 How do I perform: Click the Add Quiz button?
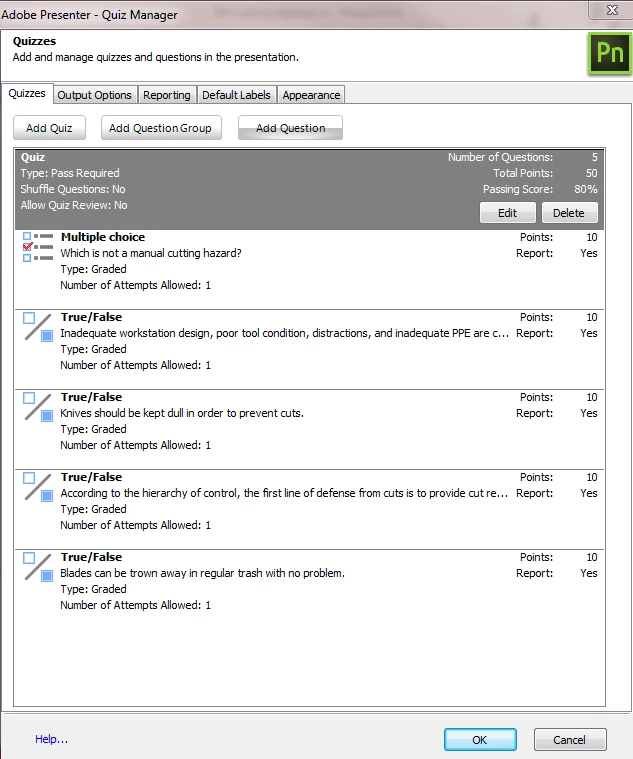(49, 128)
